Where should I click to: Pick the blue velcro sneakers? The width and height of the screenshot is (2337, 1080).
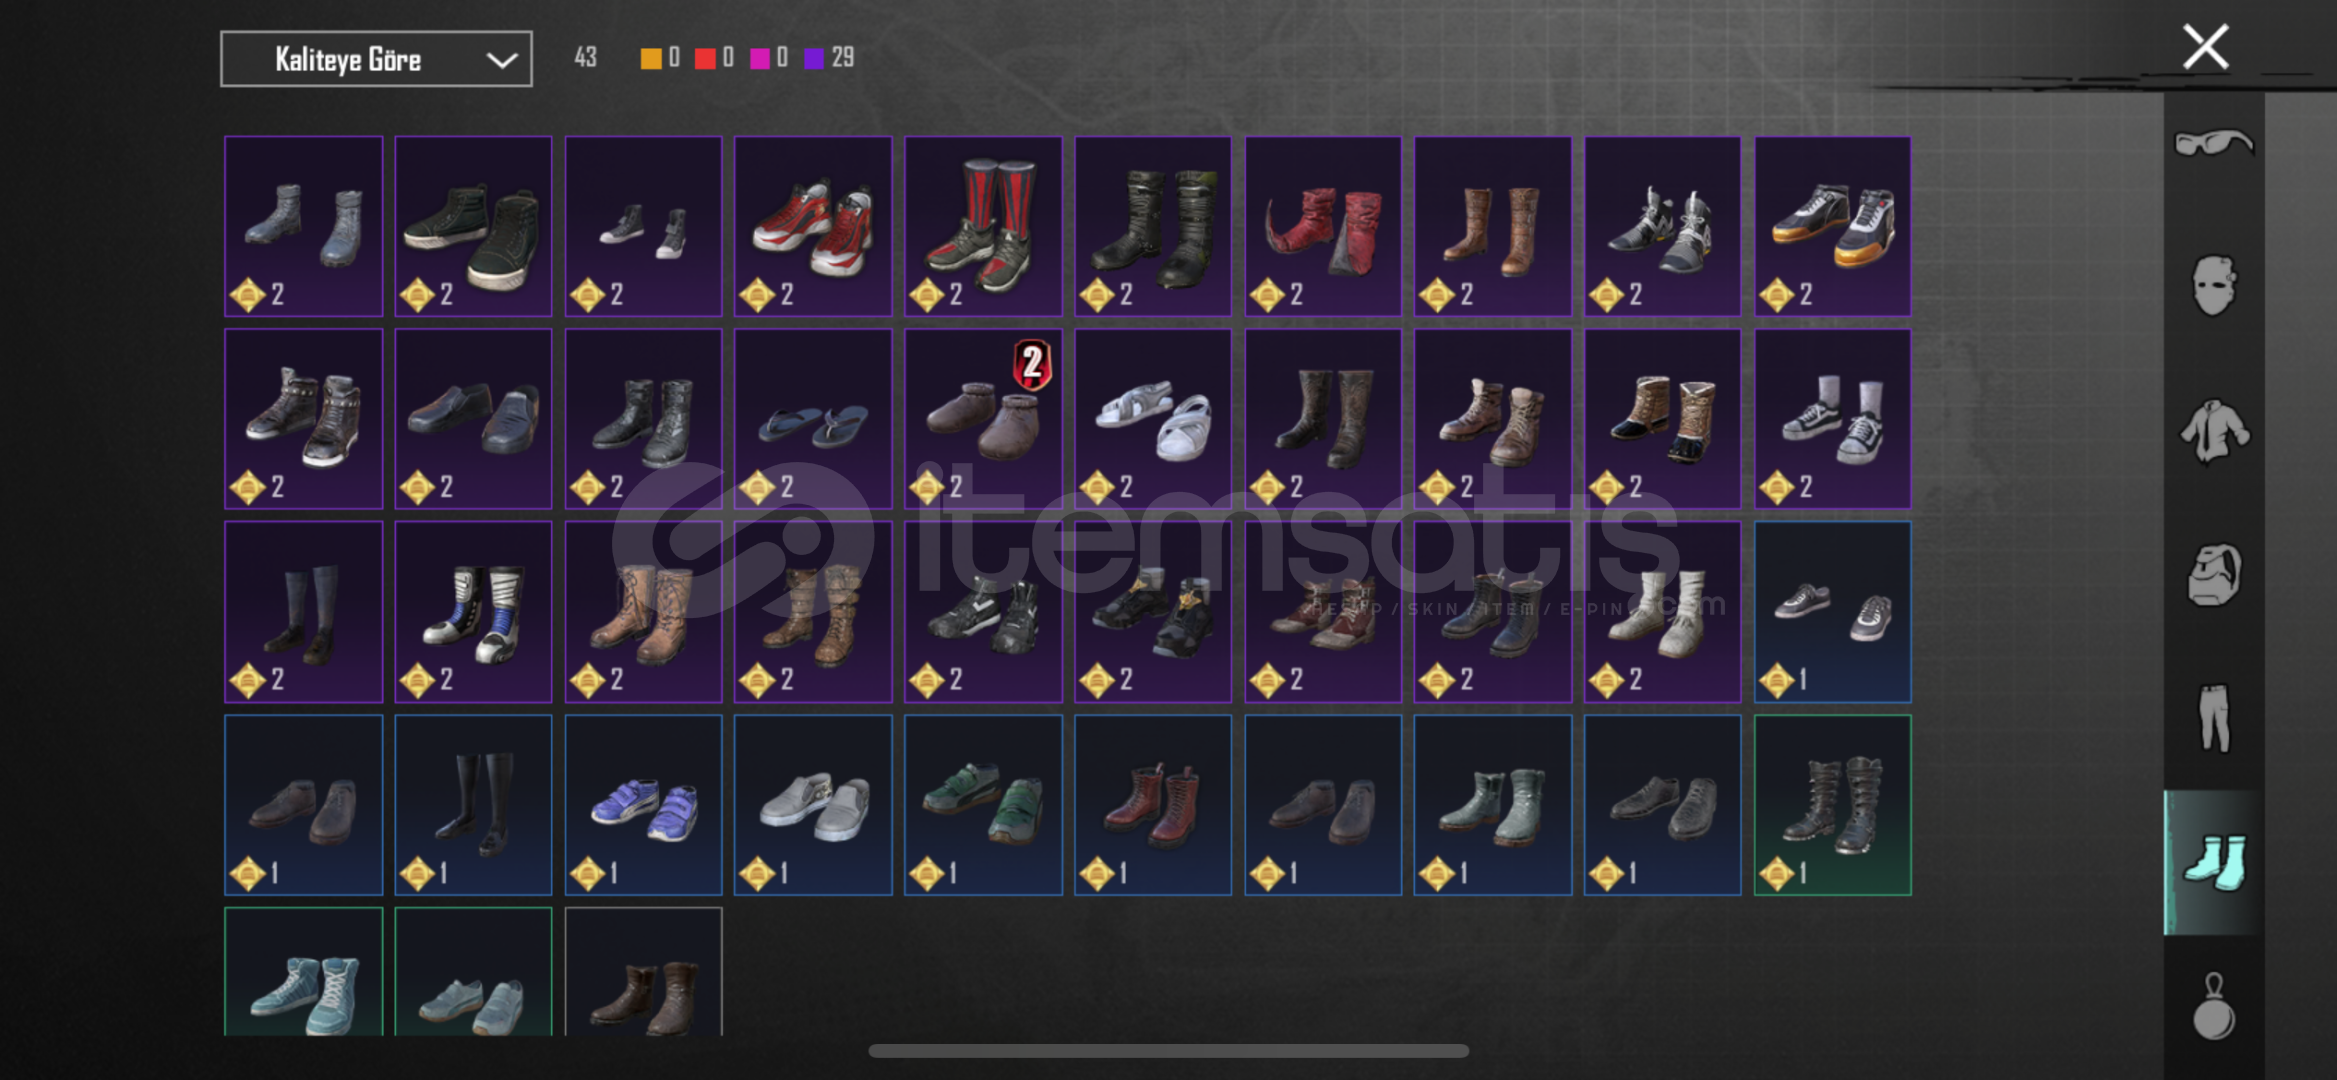[643, 805]
